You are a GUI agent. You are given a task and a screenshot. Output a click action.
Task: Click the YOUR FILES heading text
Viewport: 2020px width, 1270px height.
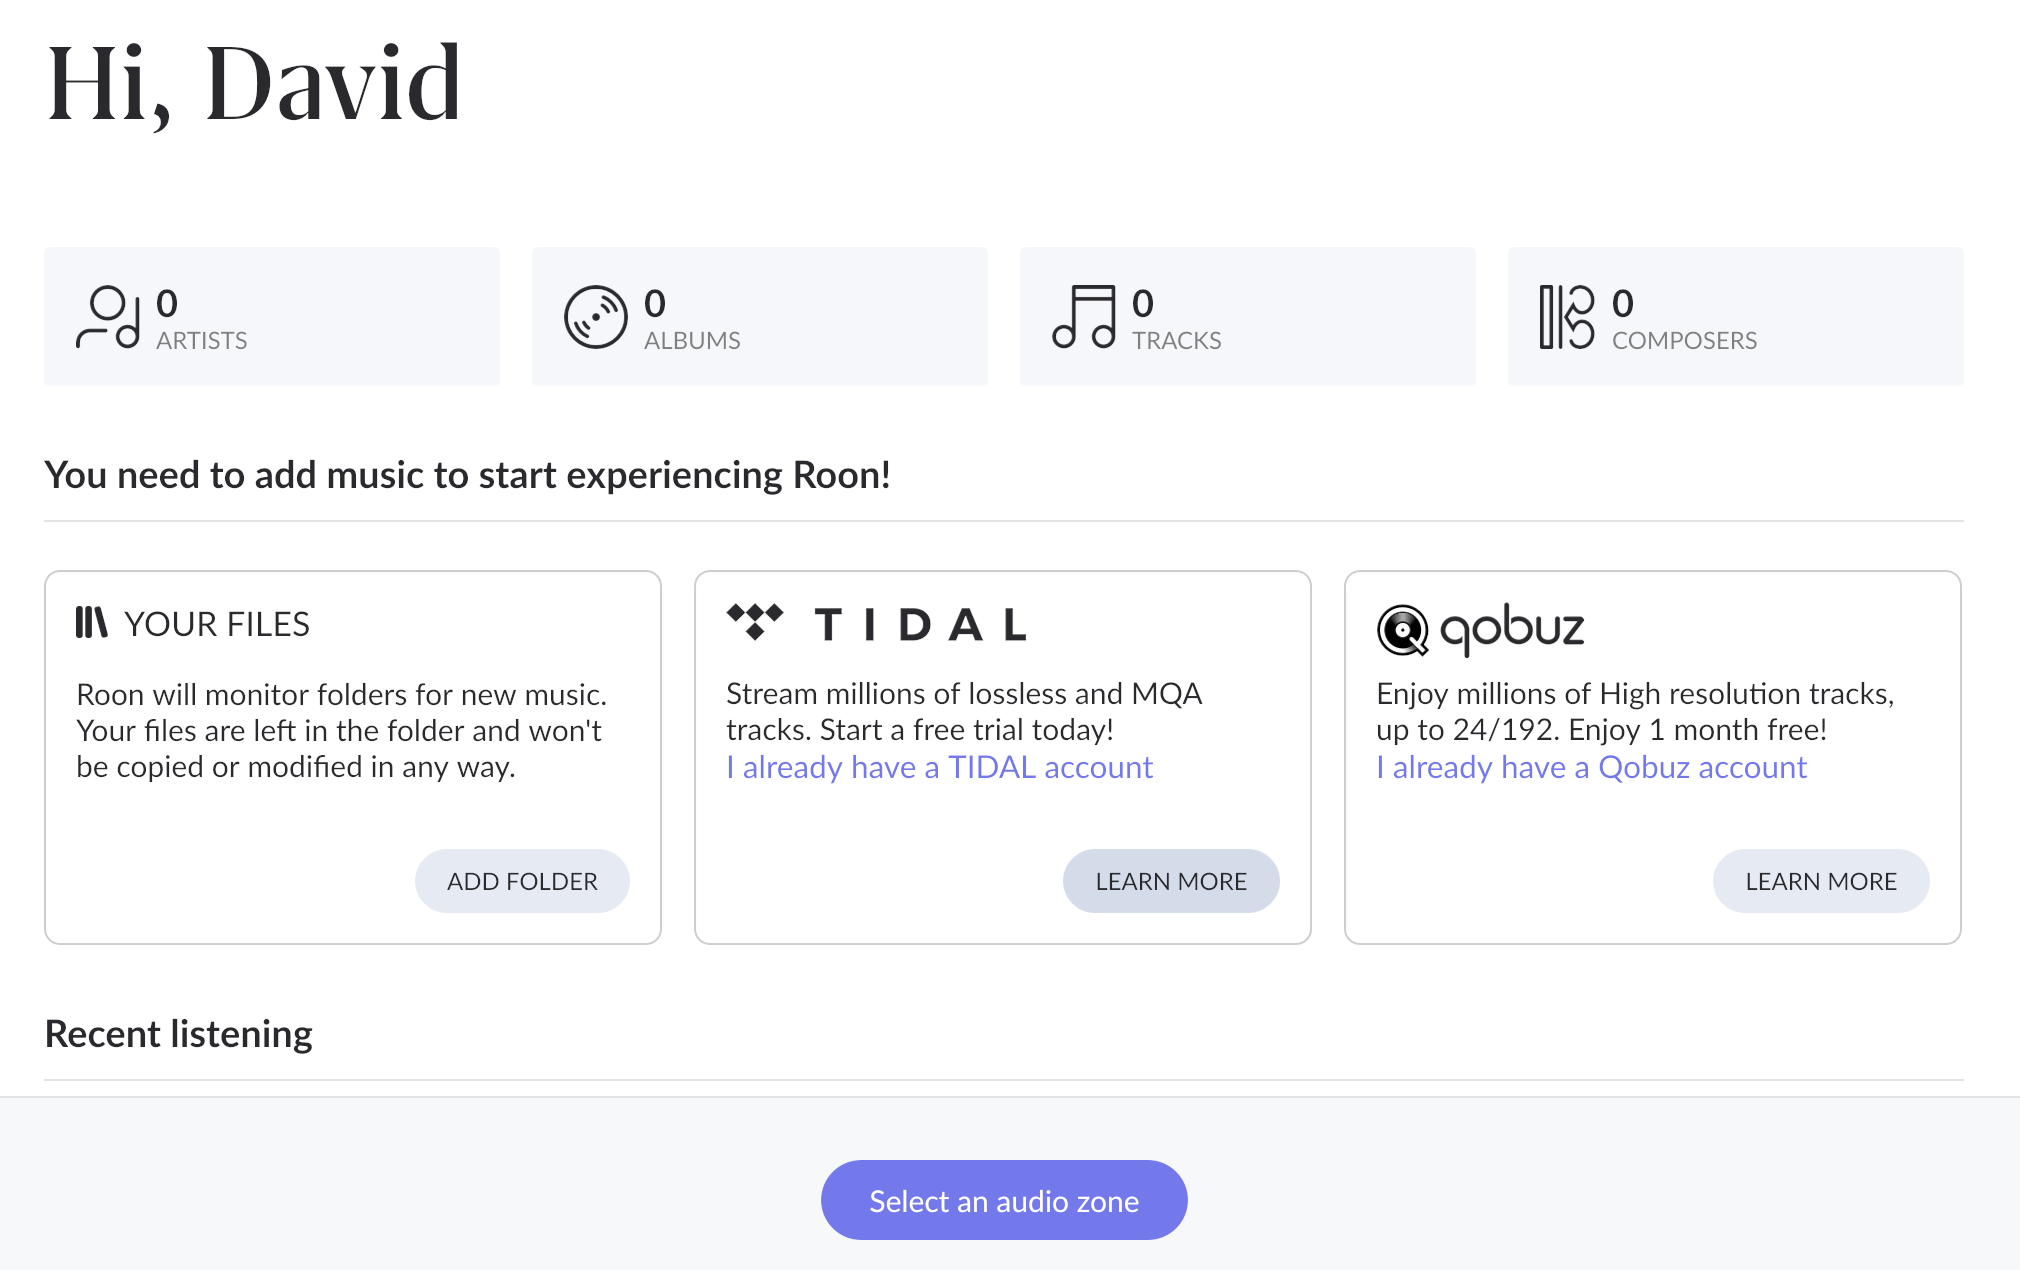click(217, 624)
